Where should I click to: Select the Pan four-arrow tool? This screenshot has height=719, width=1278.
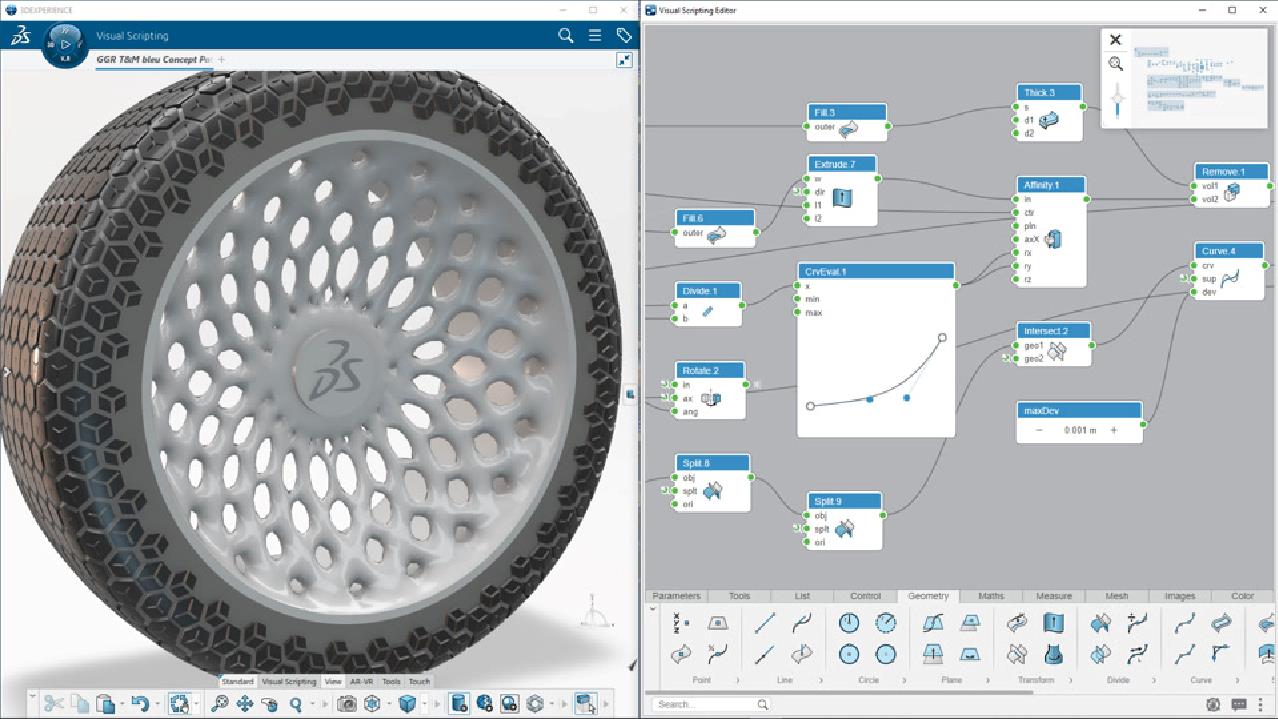point(245,704)
